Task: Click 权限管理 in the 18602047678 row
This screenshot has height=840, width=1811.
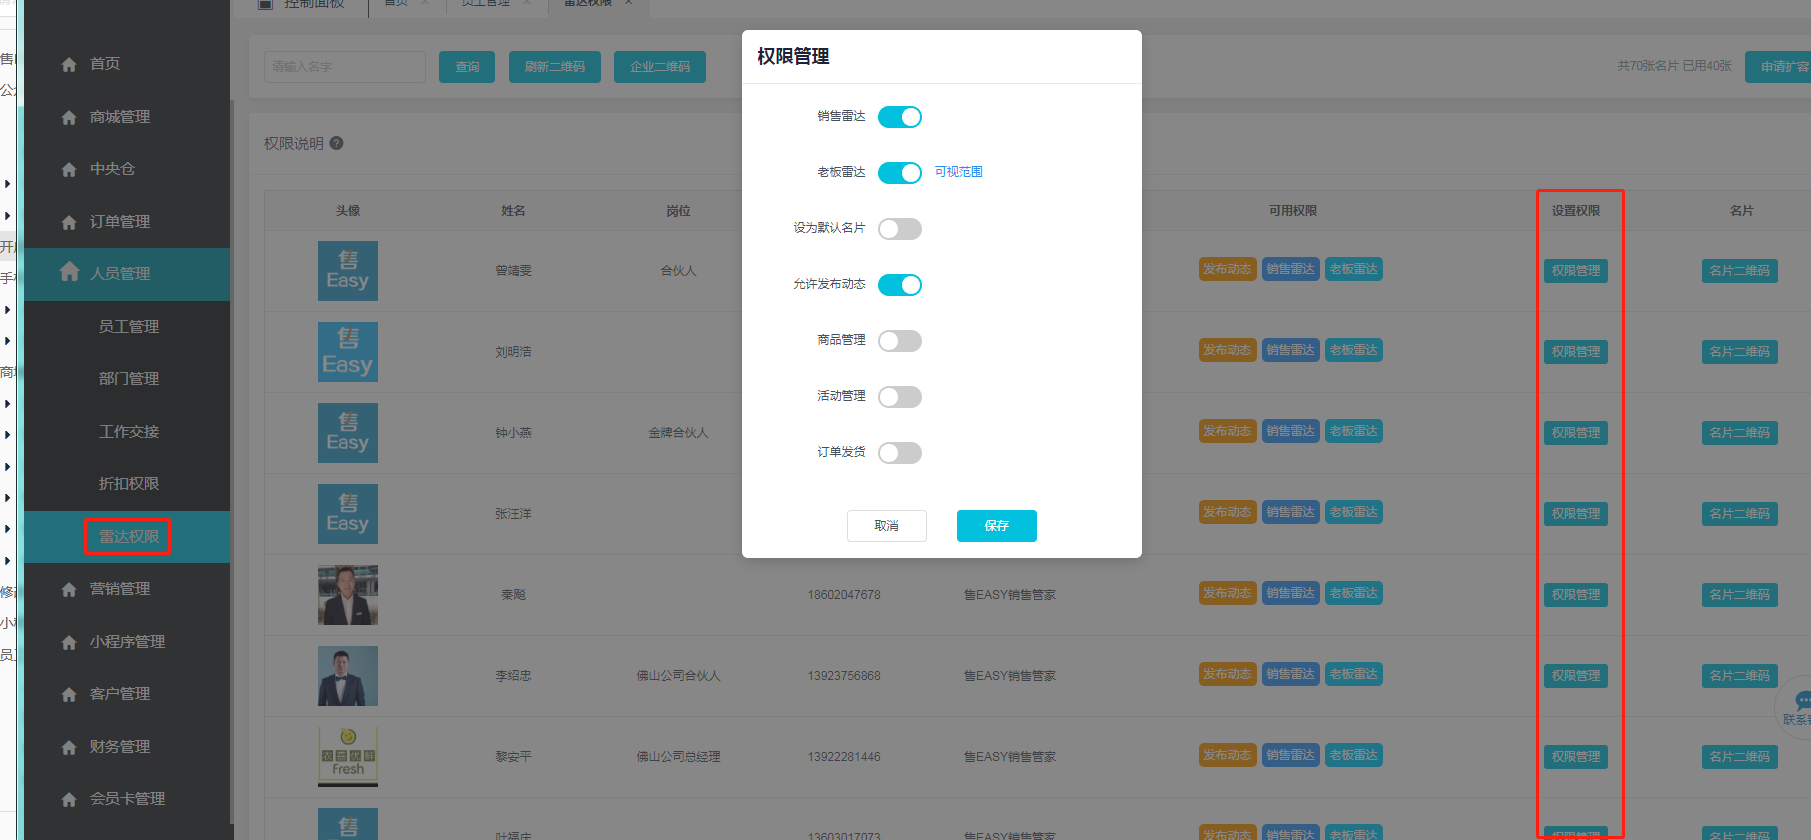Action: 1576,595
